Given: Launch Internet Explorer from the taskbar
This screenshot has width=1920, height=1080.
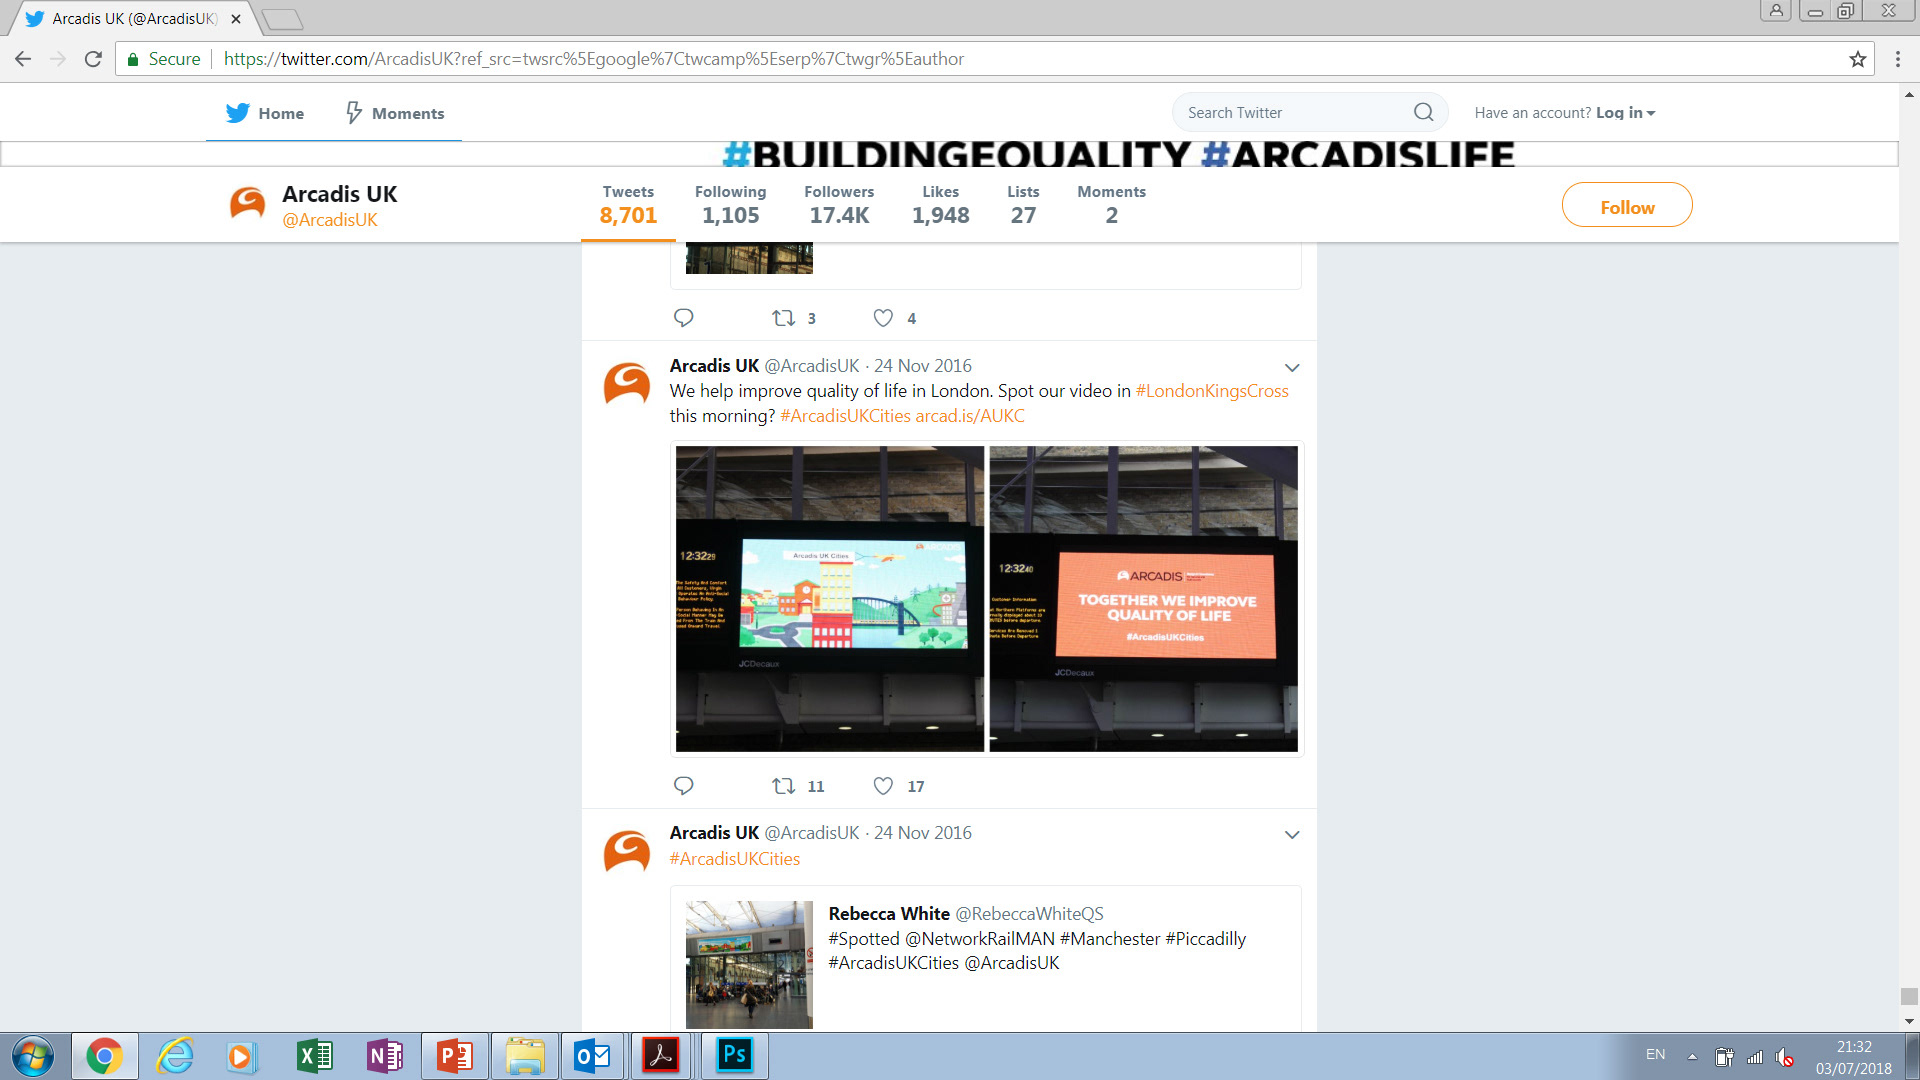Looking at the screenshot, I should tap(175, 1056).
